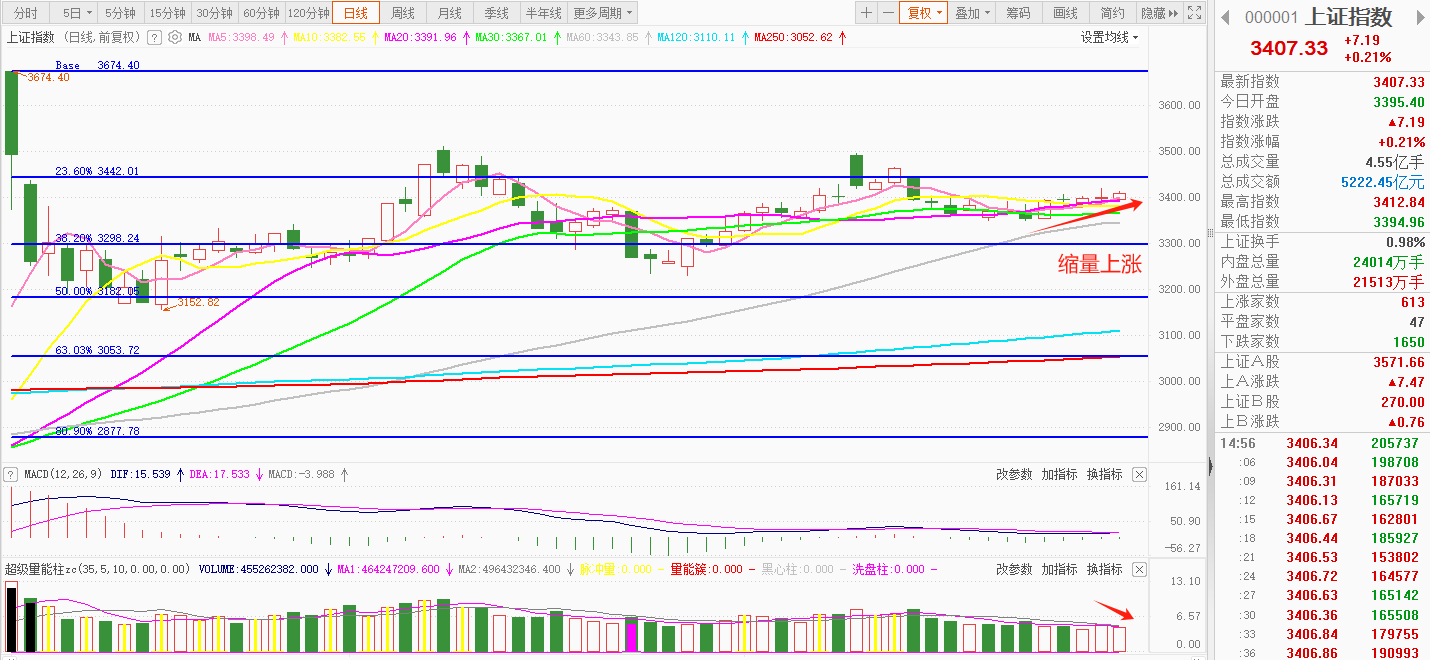
Task: Switch to 15分钟 chart tab
Action: [x=167, y=13]
